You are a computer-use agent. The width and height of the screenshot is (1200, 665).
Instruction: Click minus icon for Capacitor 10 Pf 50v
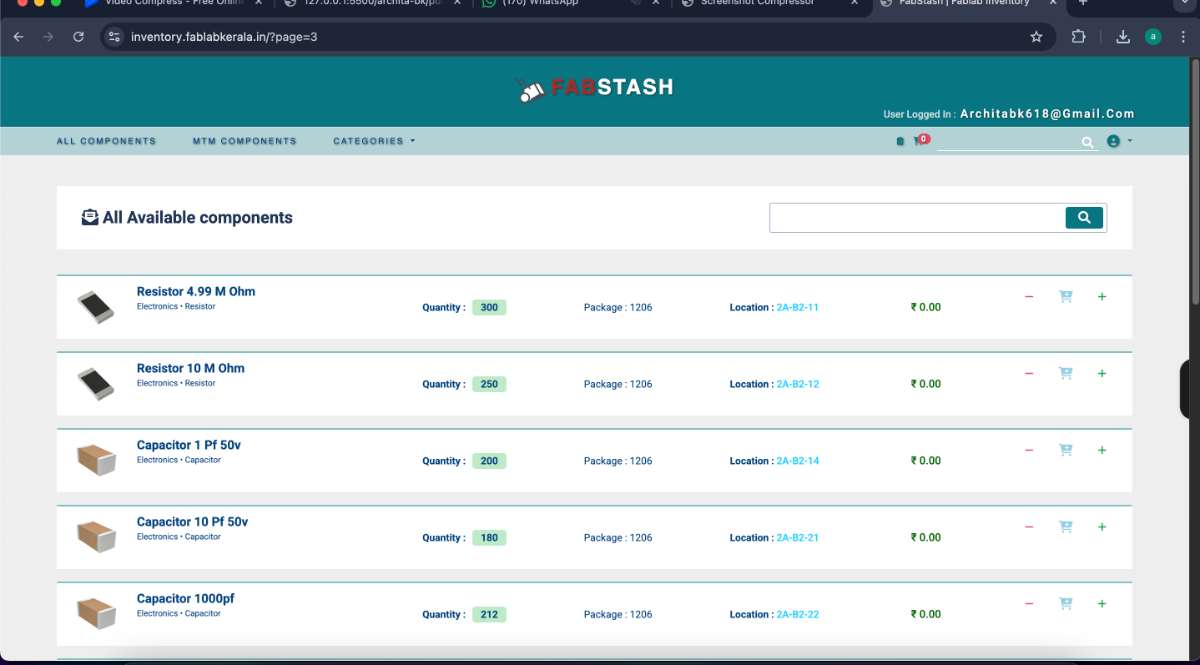tap(1029, 527)
